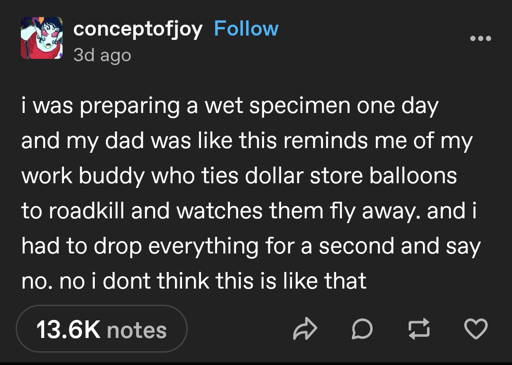The image size is (512, 365).
Task: Click the final line 'no. no i dont think'
Action: point(194,281)
